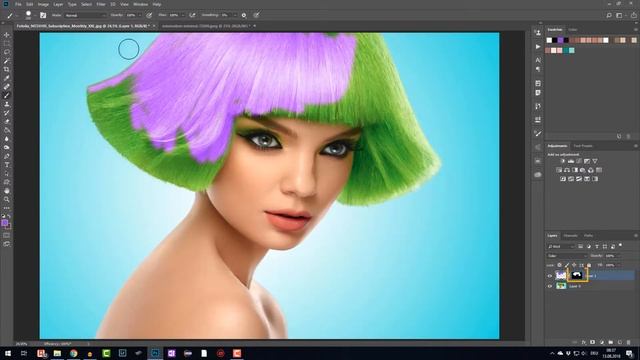640x360 pixels.
Task: Add a Hue/Saturation adjustment
Action: coord(559,170)
